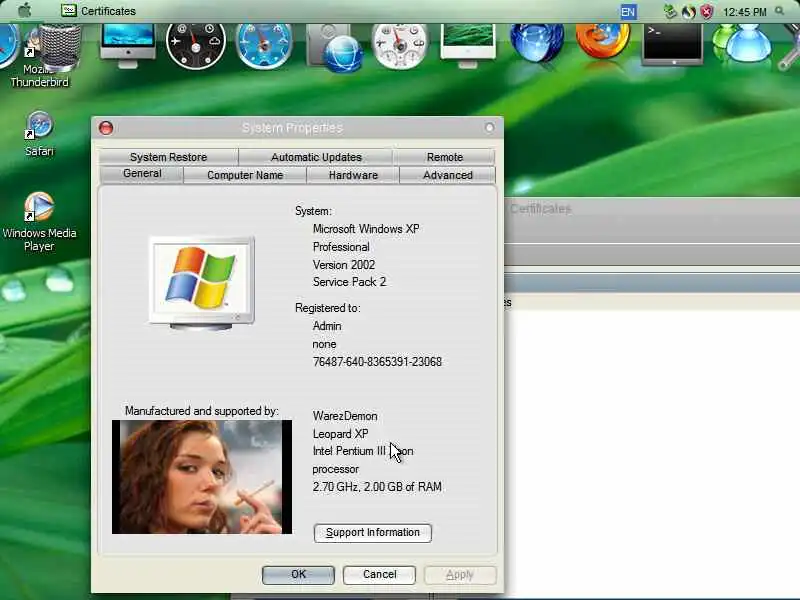
Task: Open the Apple logo menu
Action: click(24, 10)
